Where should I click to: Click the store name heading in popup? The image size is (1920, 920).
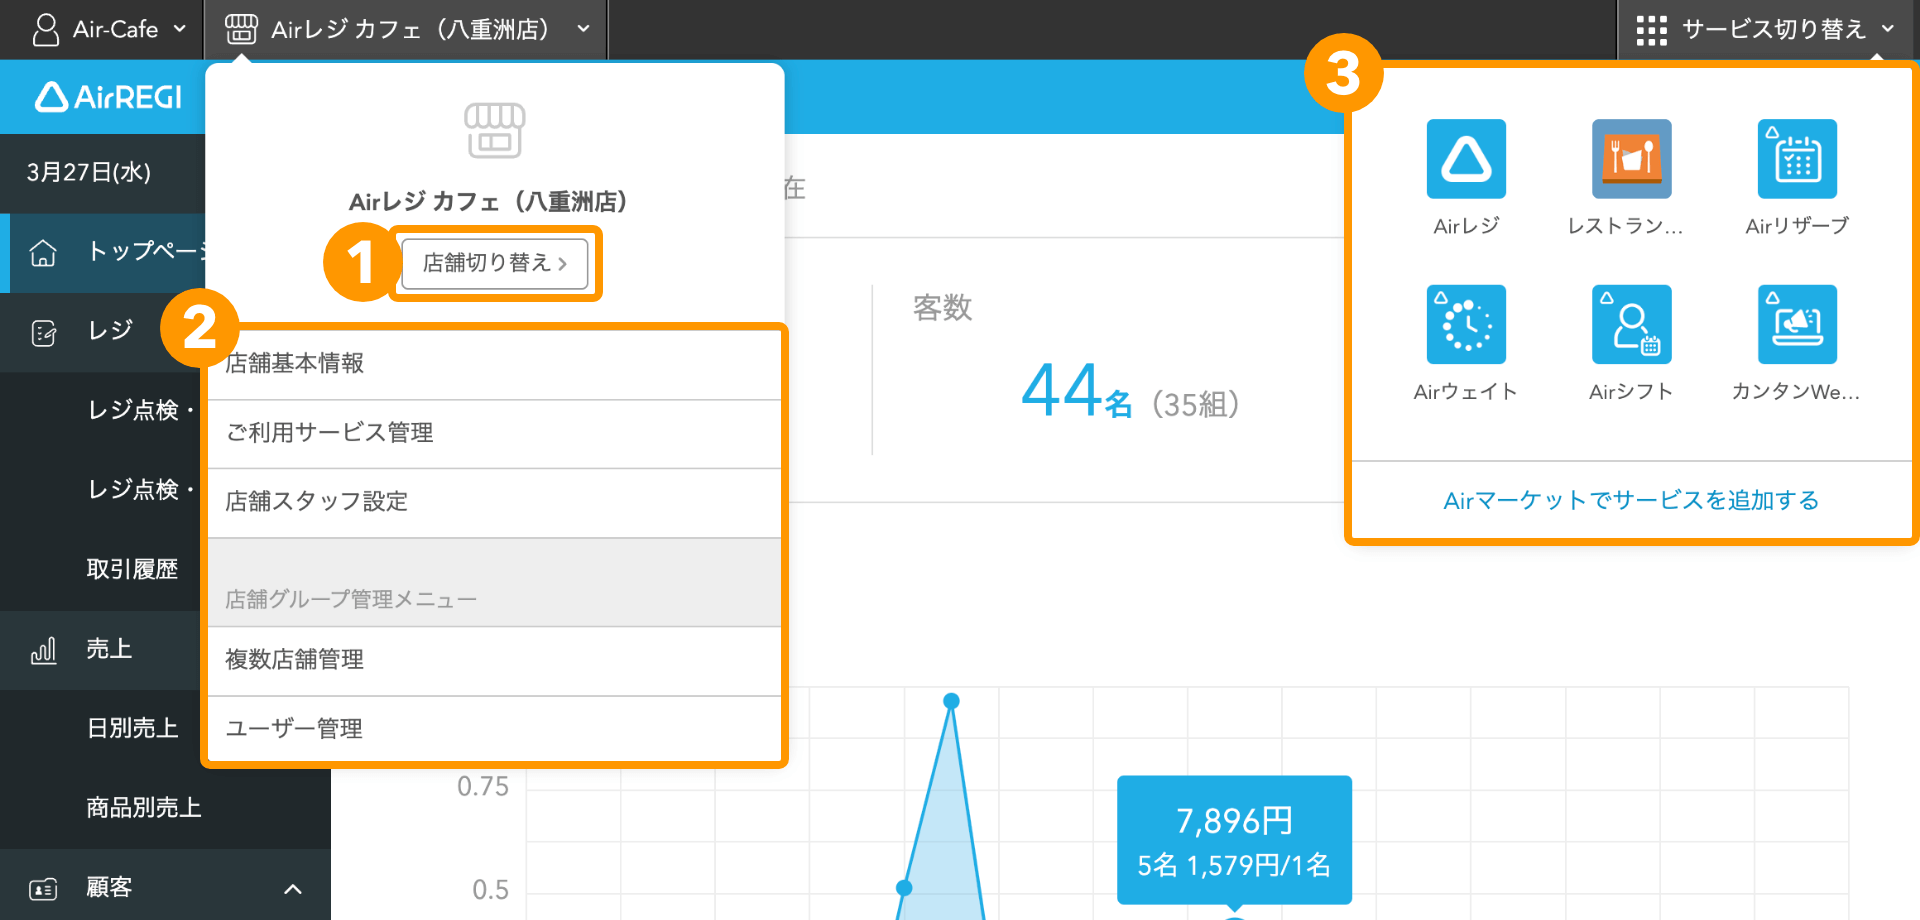[x=487, y=202]
